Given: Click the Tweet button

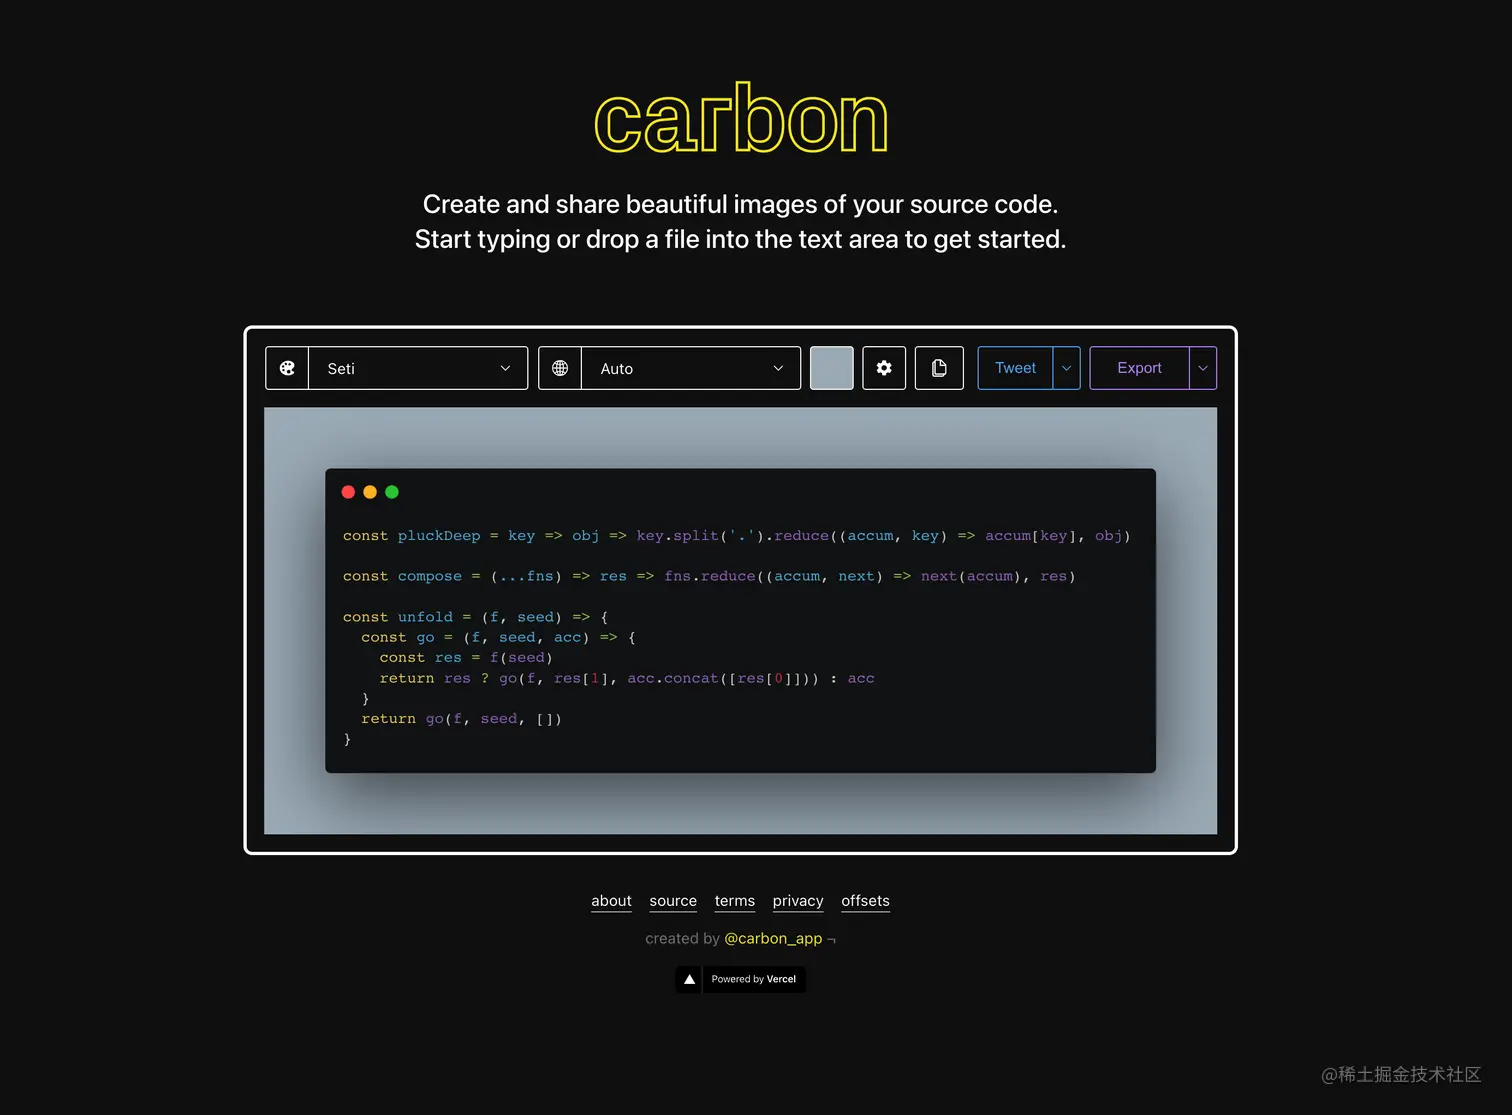Looking at the screenshot, I should click(x=1015, y=368).
